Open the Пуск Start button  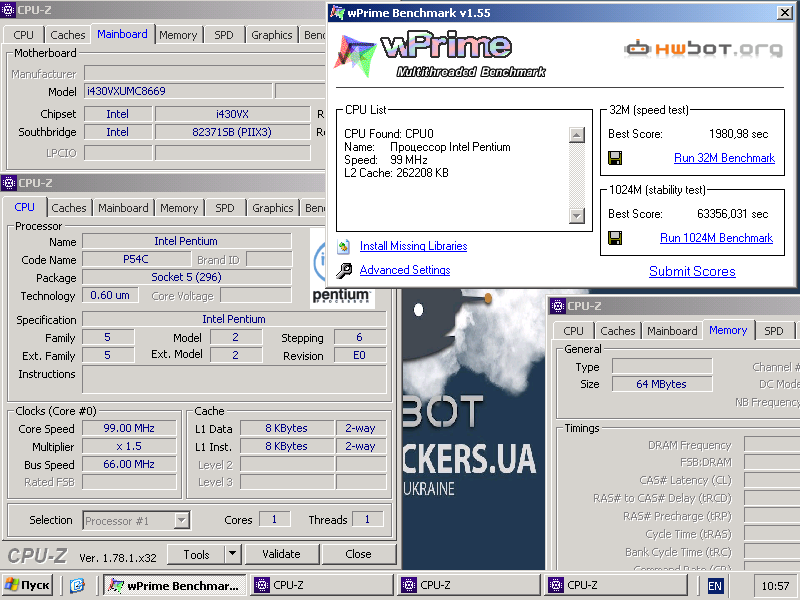(28, 585)
